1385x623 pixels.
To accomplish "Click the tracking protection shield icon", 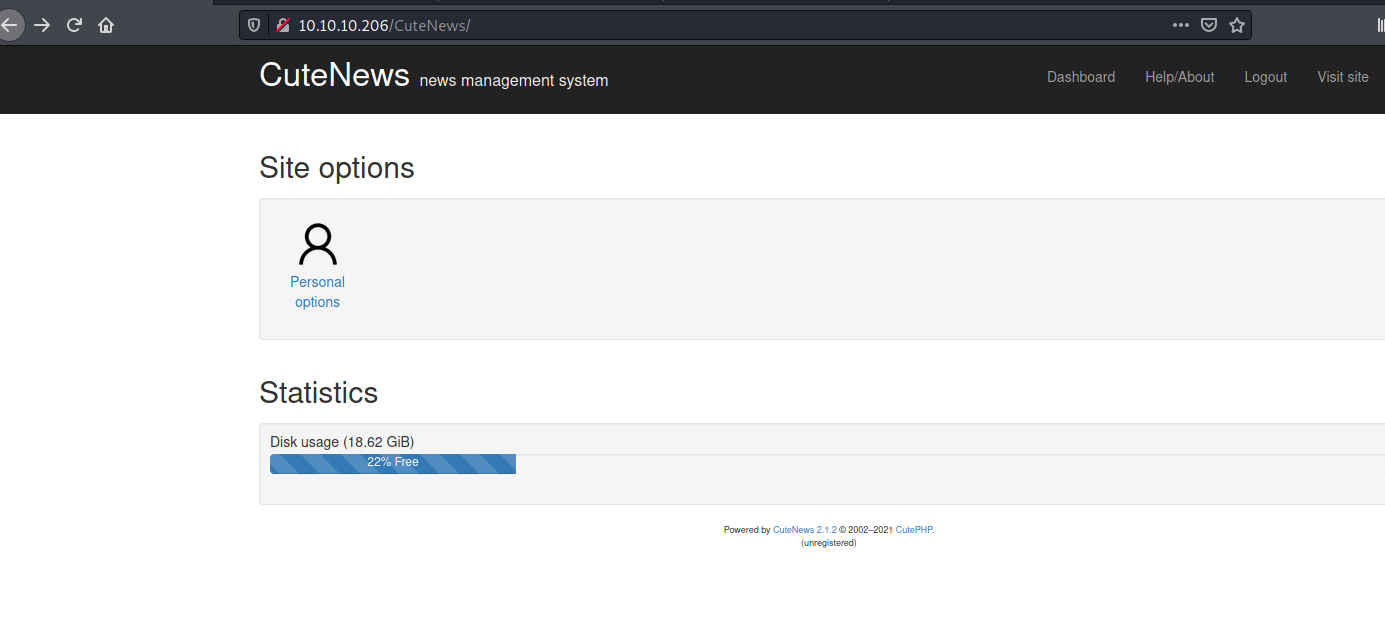I will (254, 25).
